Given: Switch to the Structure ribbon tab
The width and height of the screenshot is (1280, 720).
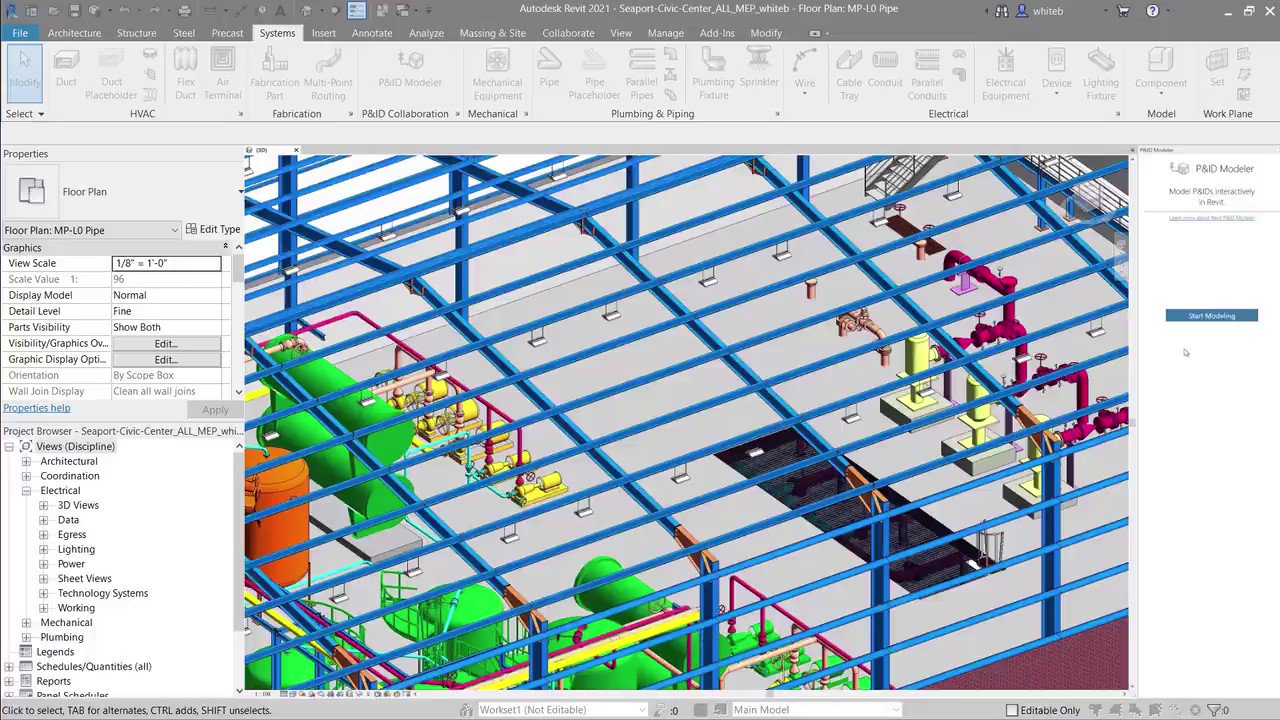Looking at the screenshot, I should (136, 33).
